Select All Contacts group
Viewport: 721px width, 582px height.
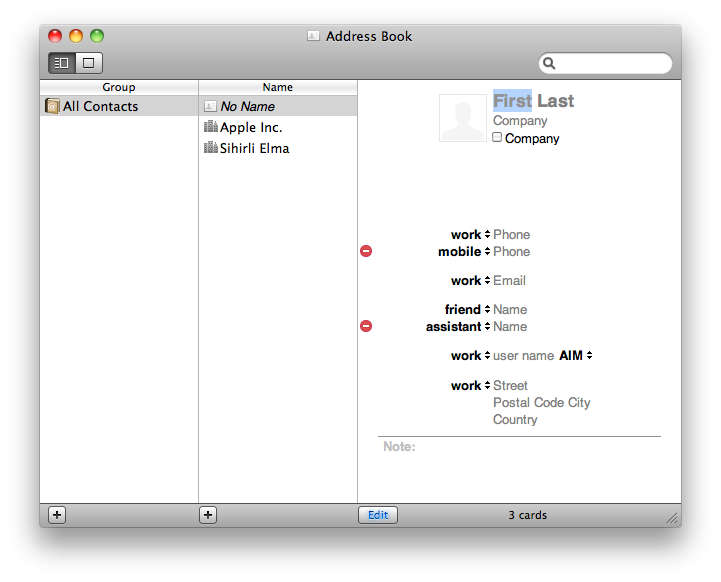pos(100,107)
